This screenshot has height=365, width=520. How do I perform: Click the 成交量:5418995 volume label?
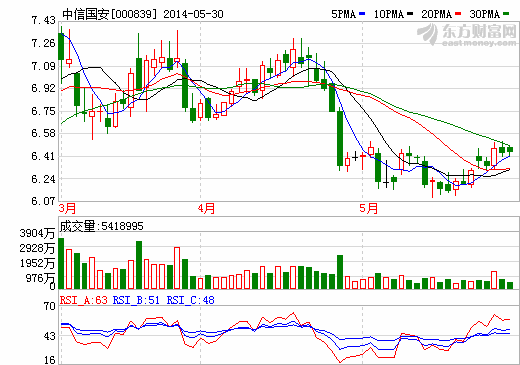click(x=101, y=226)
